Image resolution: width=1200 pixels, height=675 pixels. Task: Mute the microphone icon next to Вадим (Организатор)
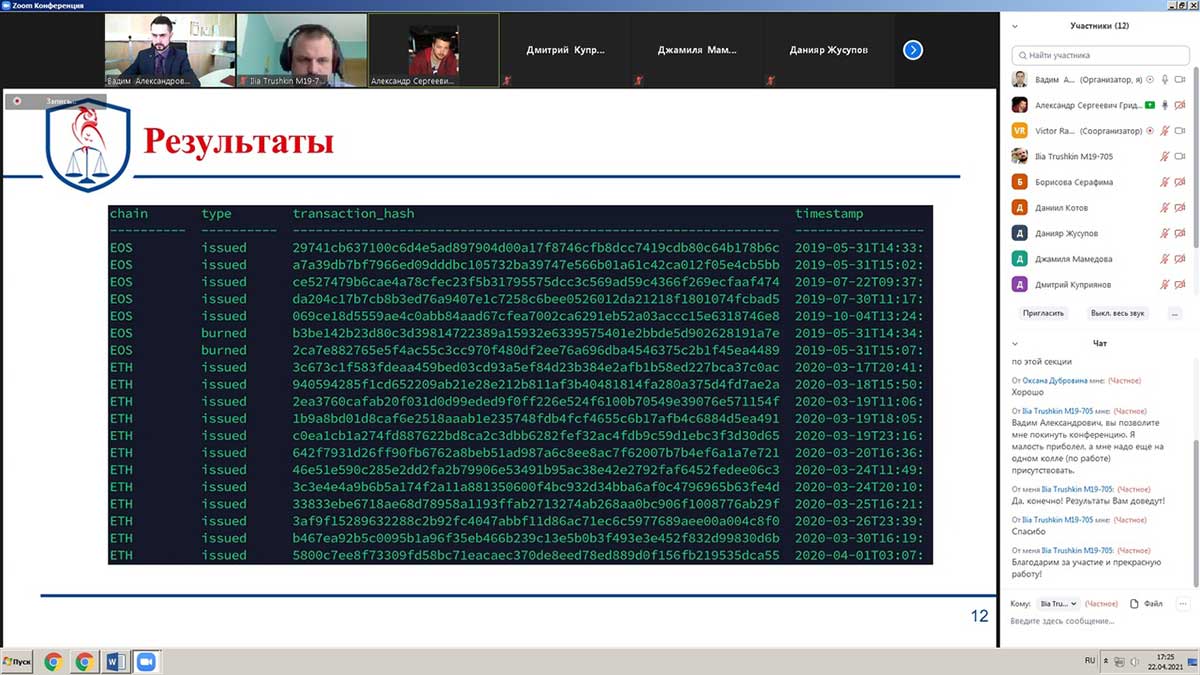pos(1165,78)
